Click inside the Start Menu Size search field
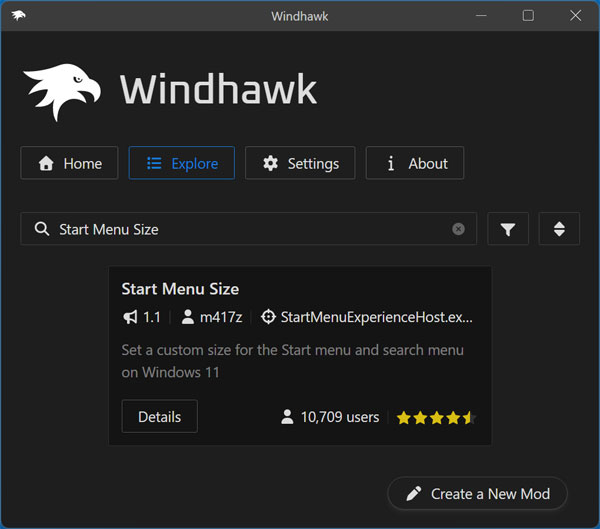Viewport: 600px width, 529px height. pyautogui.click(x=249, y=229)
